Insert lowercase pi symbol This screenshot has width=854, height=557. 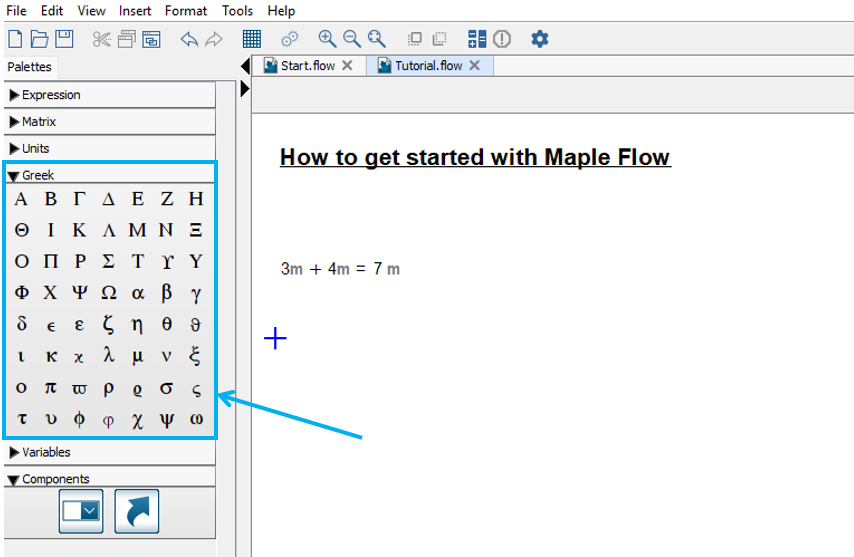[51, 388]
